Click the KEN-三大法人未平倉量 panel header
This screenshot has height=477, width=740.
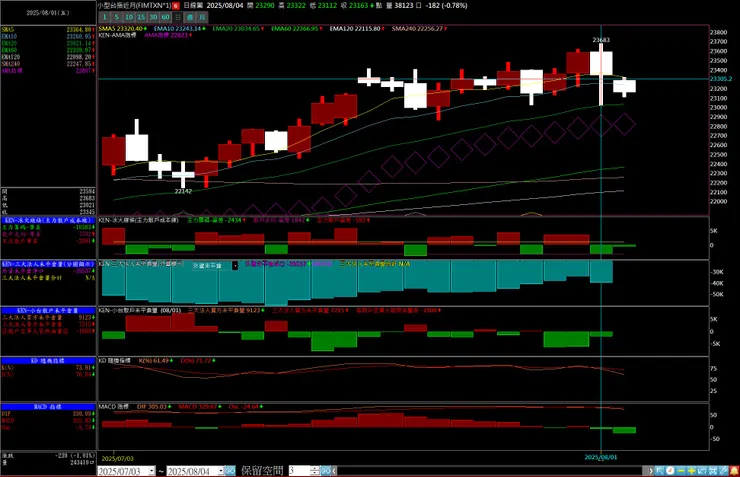[48, 264]
